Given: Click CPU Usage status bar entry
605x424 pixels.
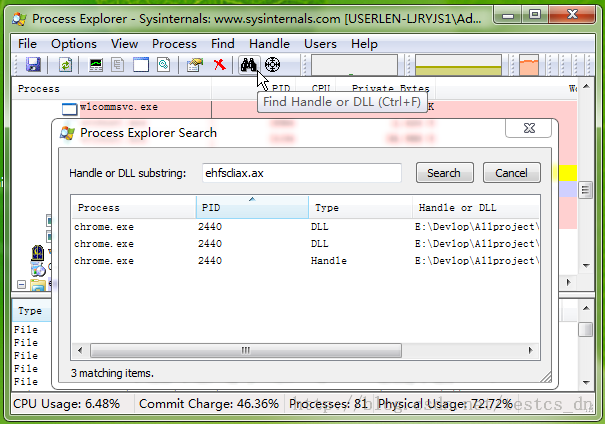Looking at the screenshot, I should (x=66, y=404).
